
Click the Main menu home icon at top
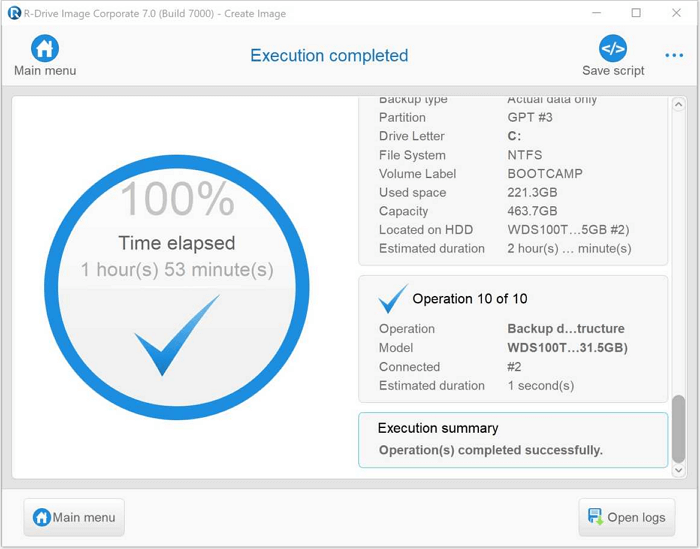pyautogui.click(x=45, y=48)
